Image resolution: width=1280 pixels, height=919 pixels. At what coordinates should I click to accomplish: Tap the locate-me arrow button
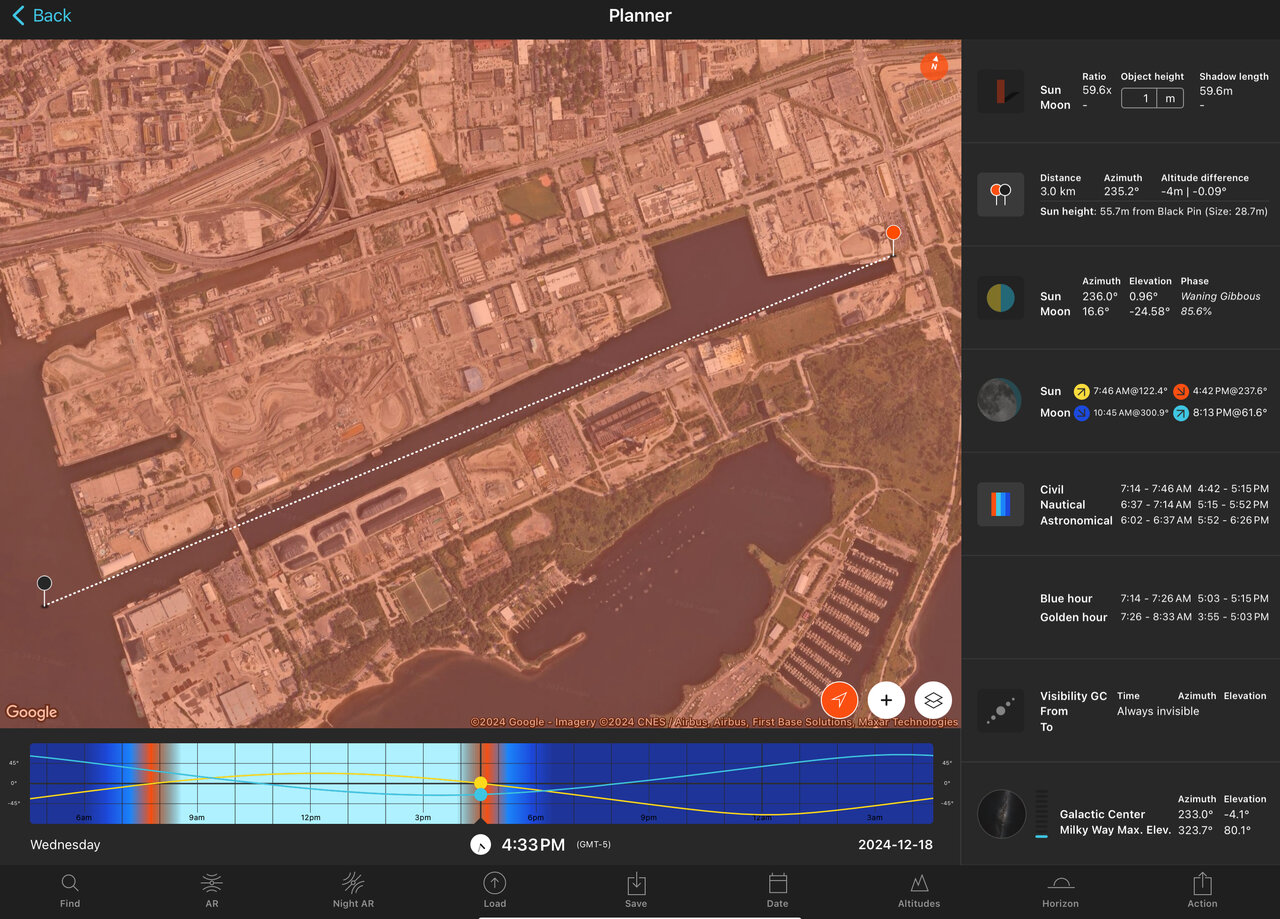pyautogui.click(x=840, y=700)
